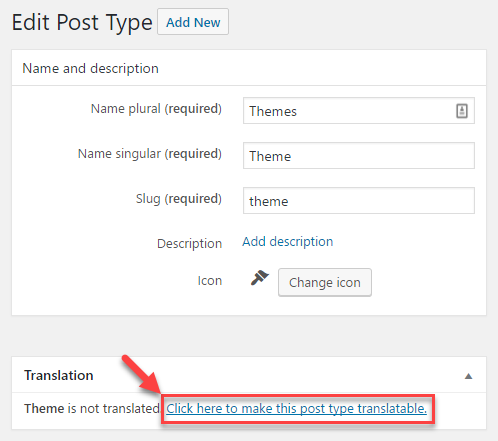Click the Slug (required) label

pyautogui.click(x=179, y=199)
